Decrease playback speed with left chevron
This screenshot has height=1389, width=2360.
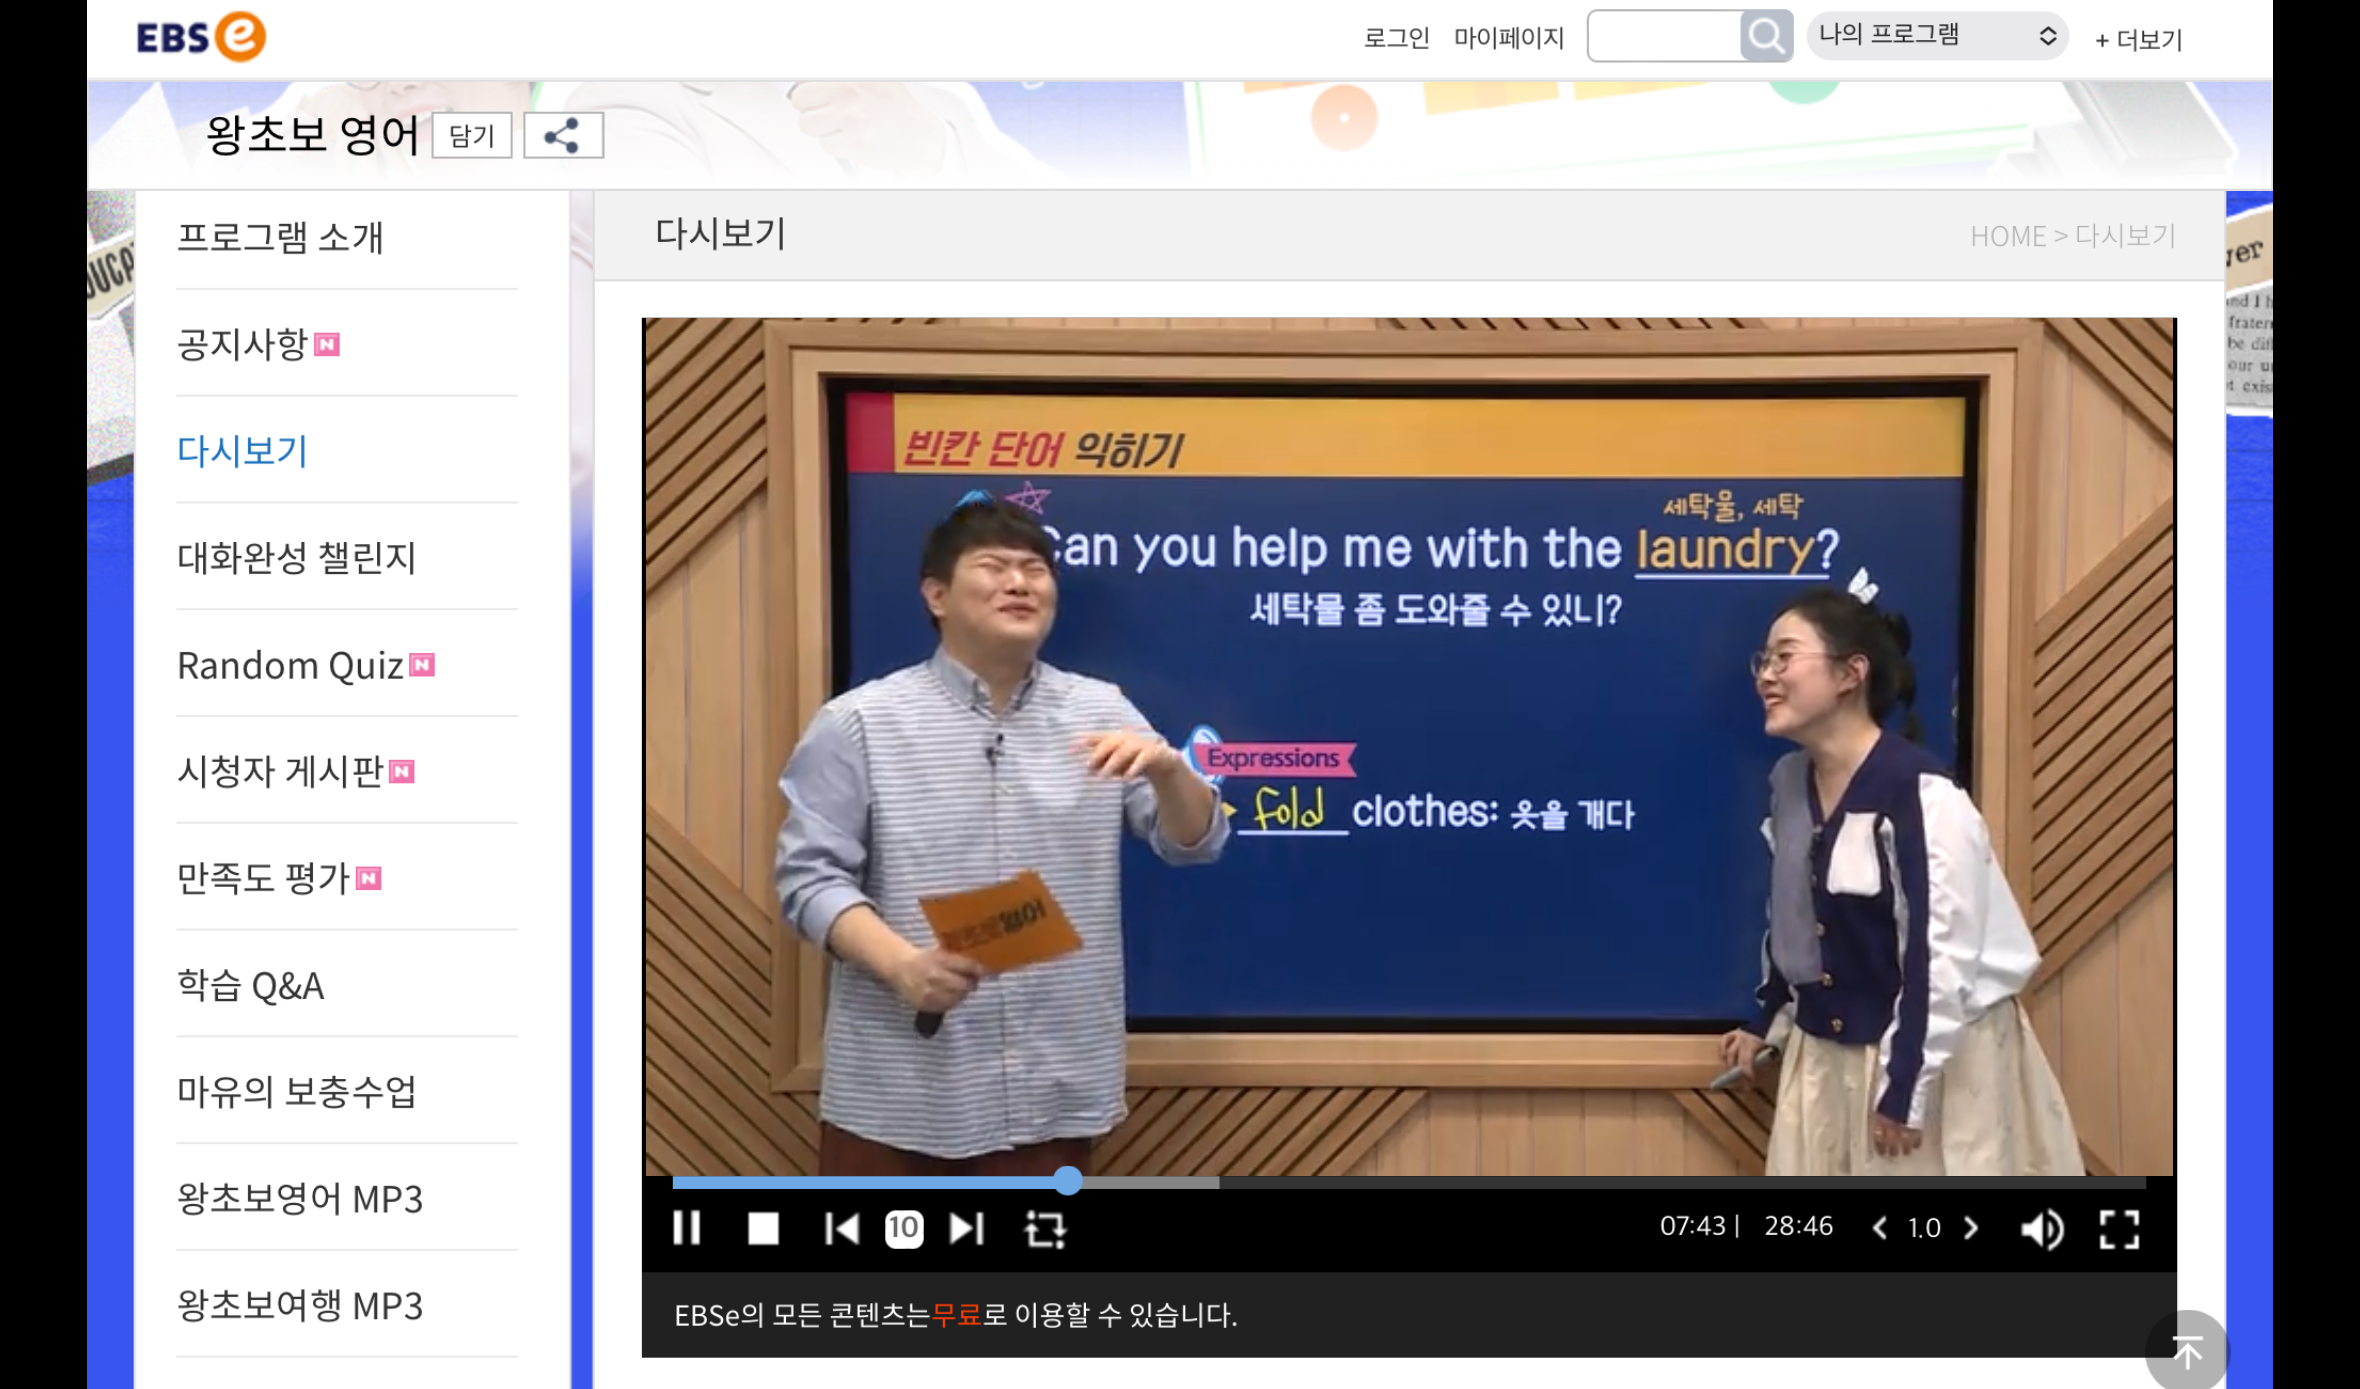(x=1880, y=1227)
